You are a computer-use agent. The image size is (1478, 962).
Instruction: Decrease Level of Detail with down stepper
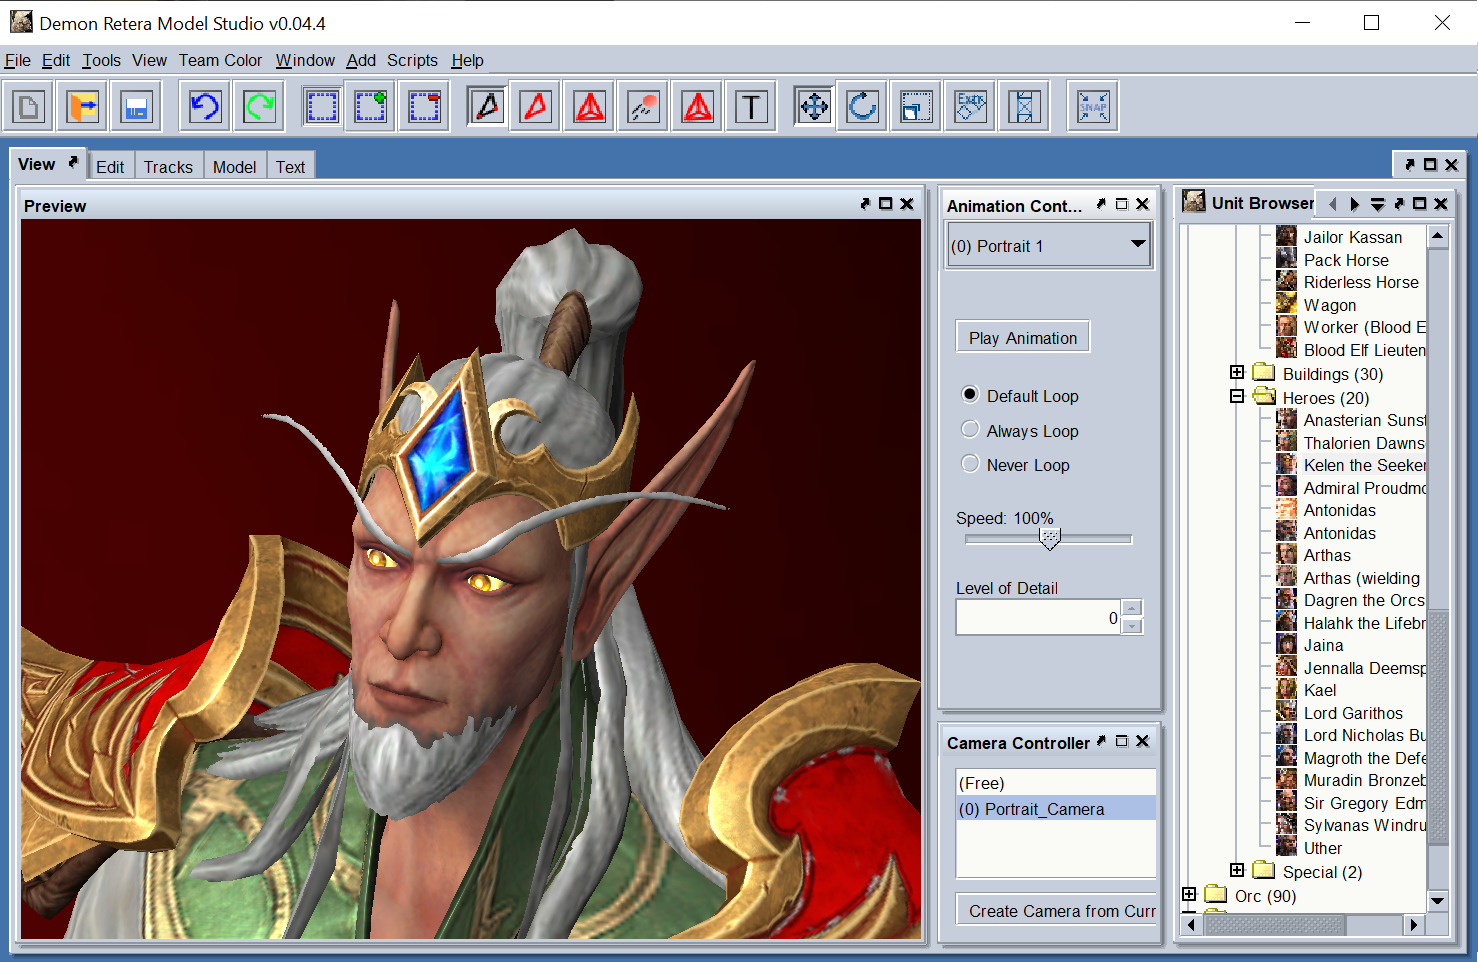(1132, 626)
